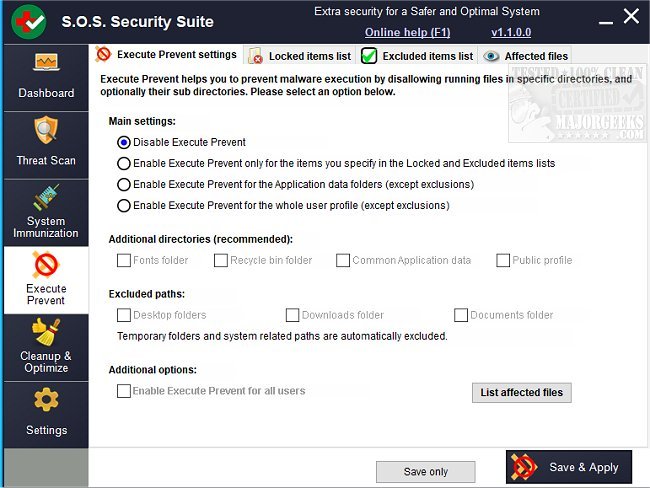This screenshot has width=650, height=488.
Task: Click the Save & Apply button
Action: (569, 467)
